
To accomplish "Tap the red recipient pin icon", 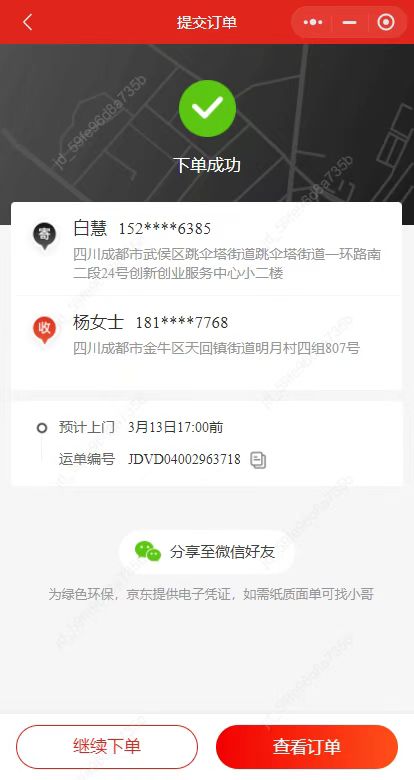I will pyautogui.click(x=44, y=329).
